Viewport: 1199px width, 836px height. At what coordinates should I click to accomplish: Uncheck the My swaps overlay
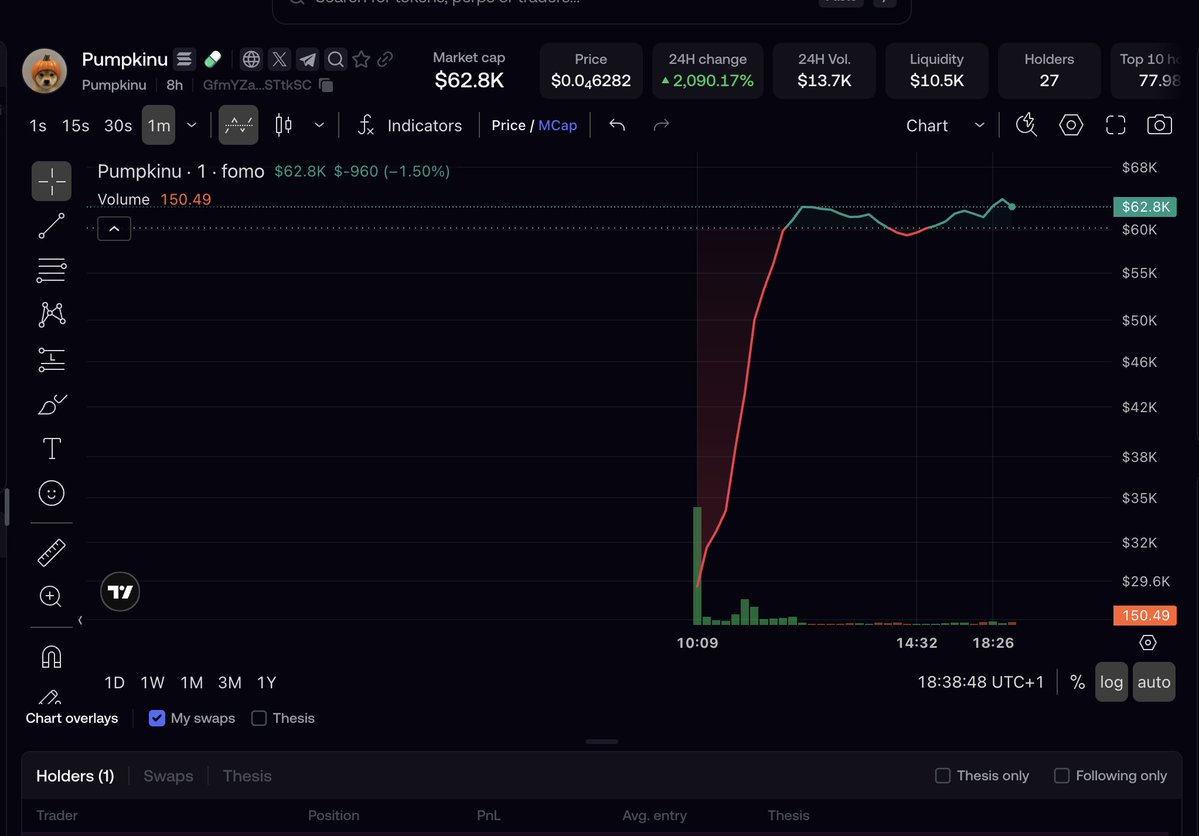[157, 718]
